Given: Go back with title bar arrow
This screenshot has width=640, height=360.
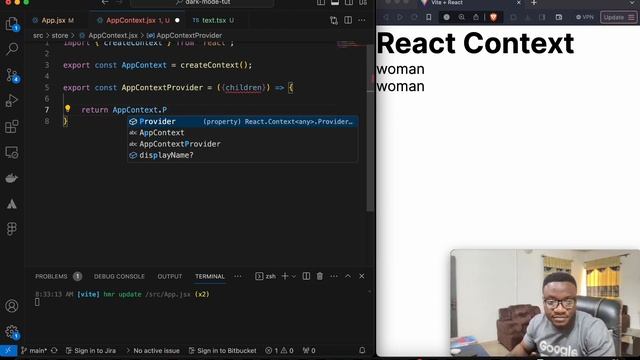Looking at the screenshot, I should (x=105, y=2).
